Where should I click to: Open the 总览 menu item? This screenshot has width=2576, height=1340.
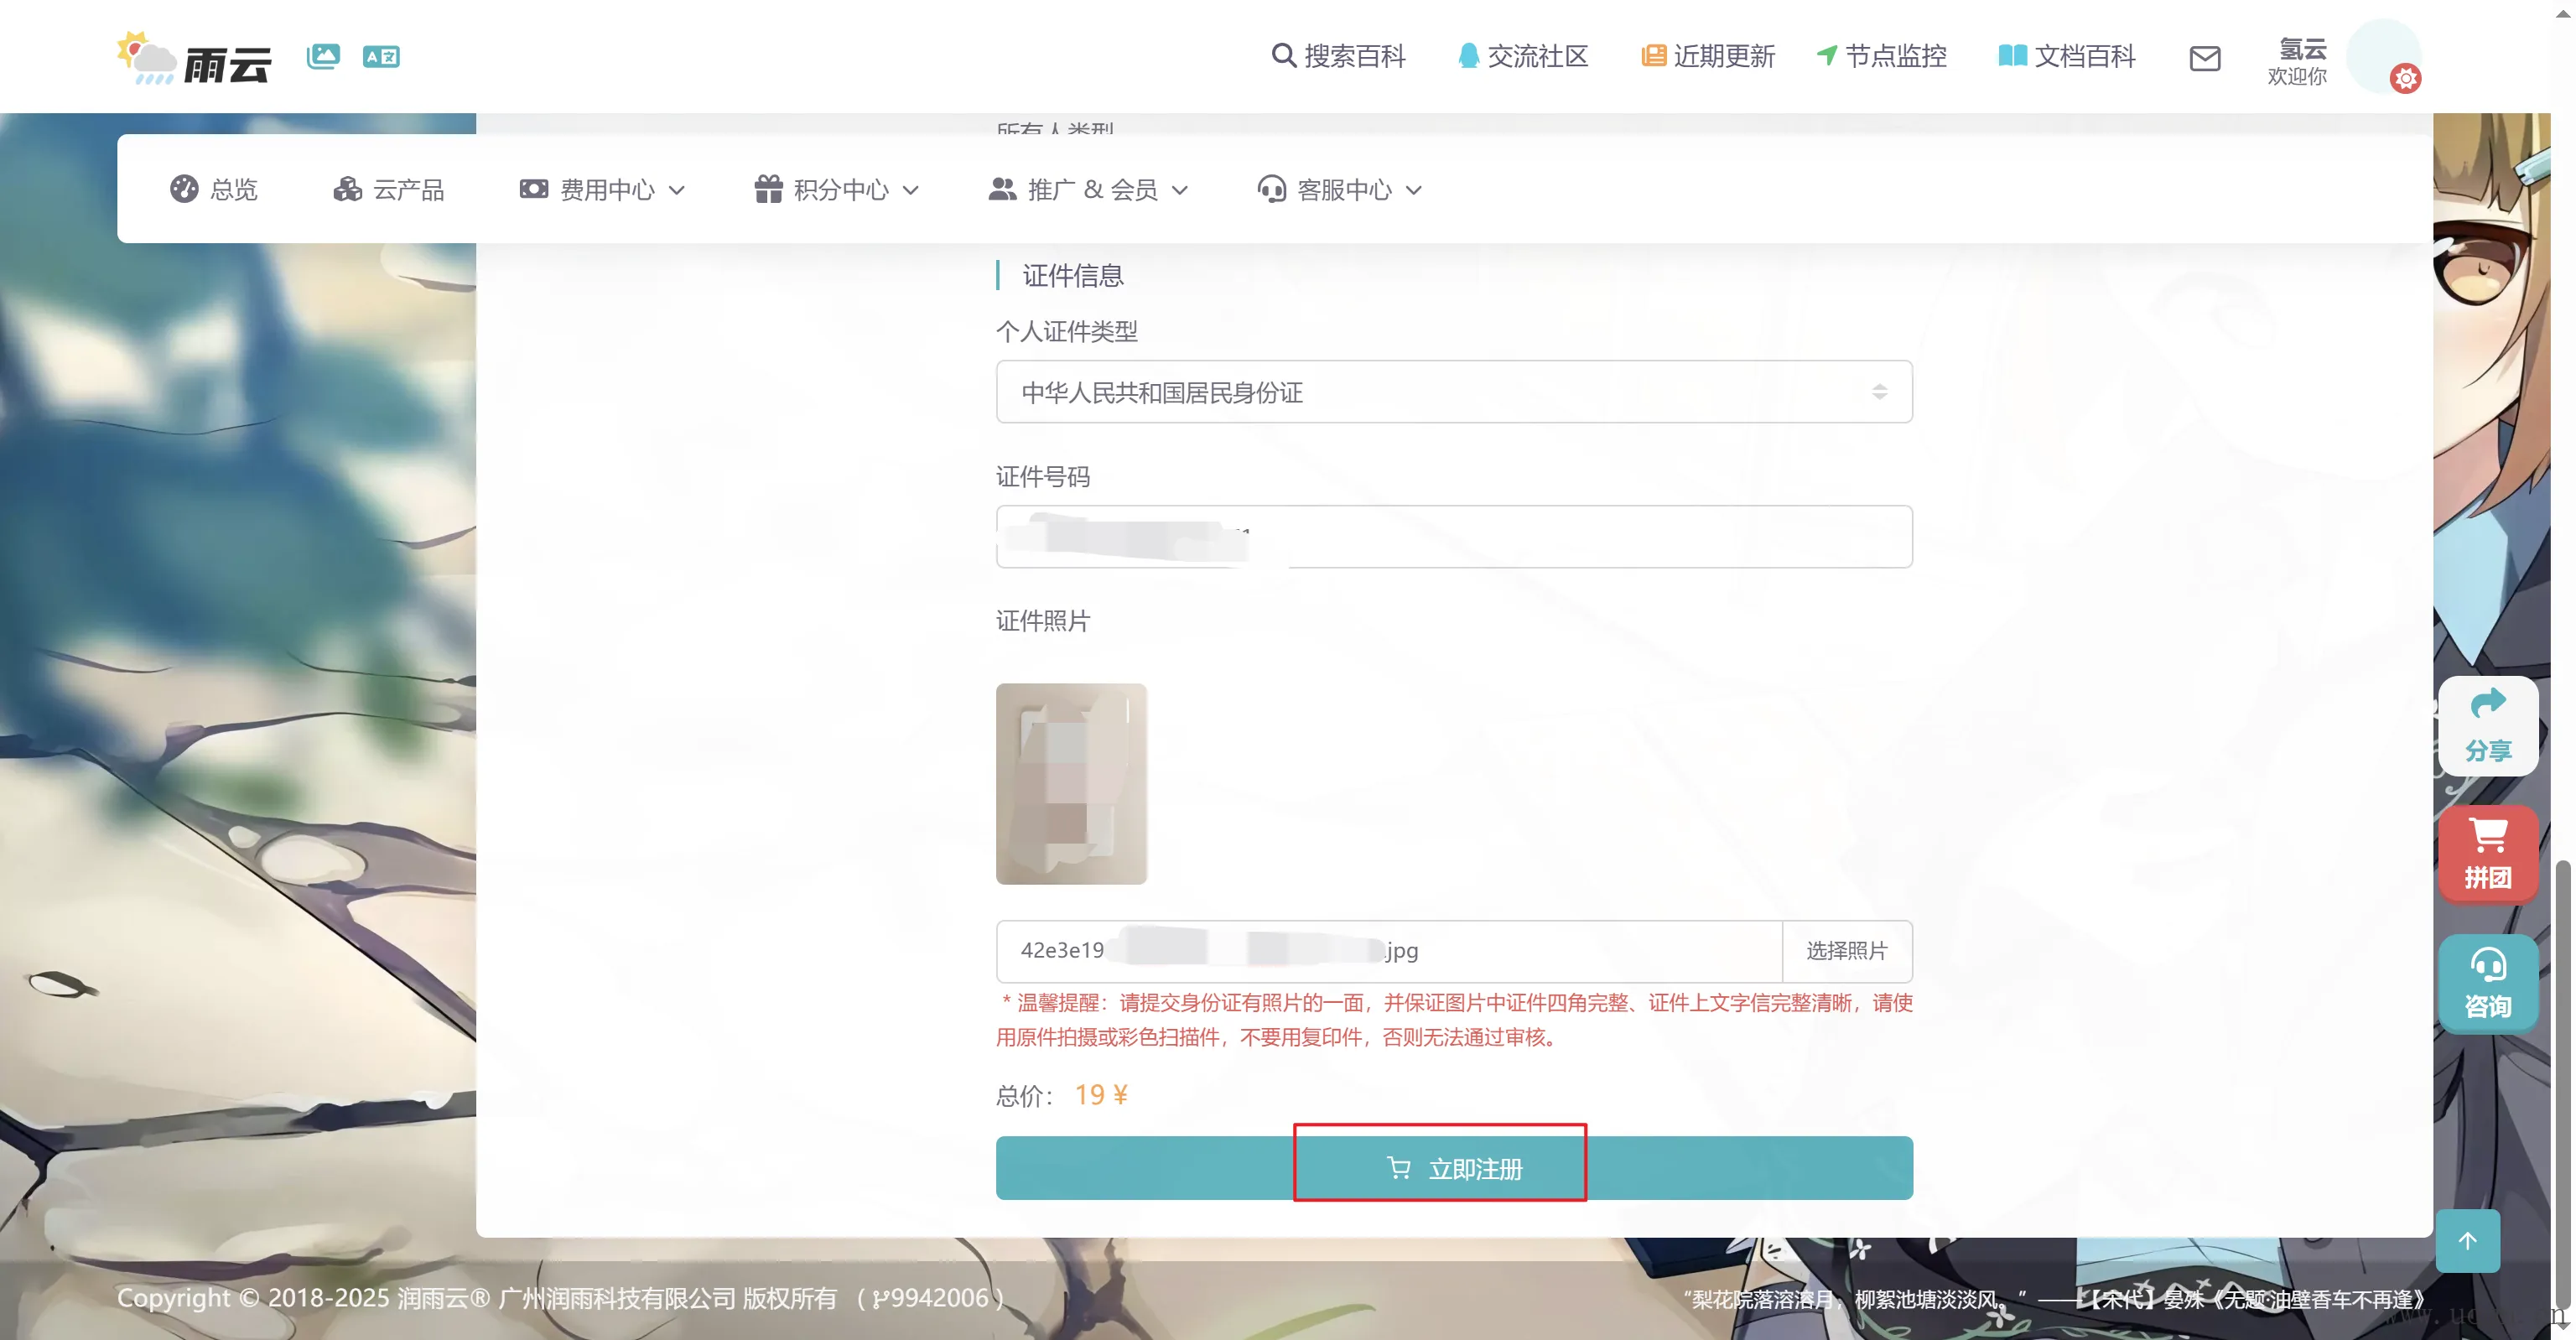(x=214, y=189)
